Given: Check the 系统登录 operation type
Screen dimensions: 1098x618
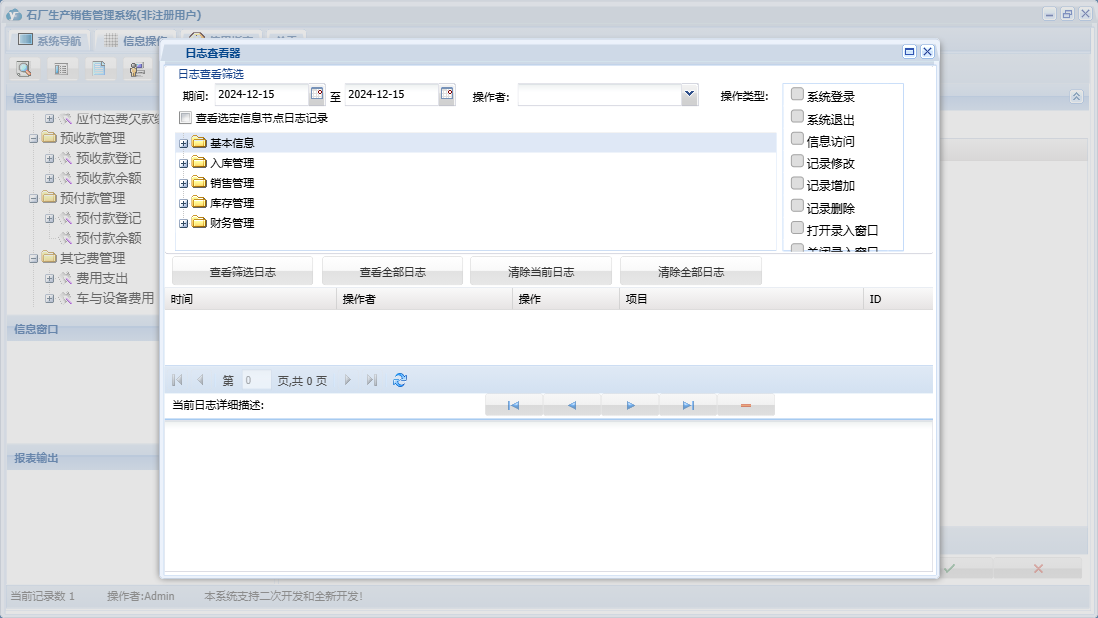Looking at the screenshot, I should 797,94.
